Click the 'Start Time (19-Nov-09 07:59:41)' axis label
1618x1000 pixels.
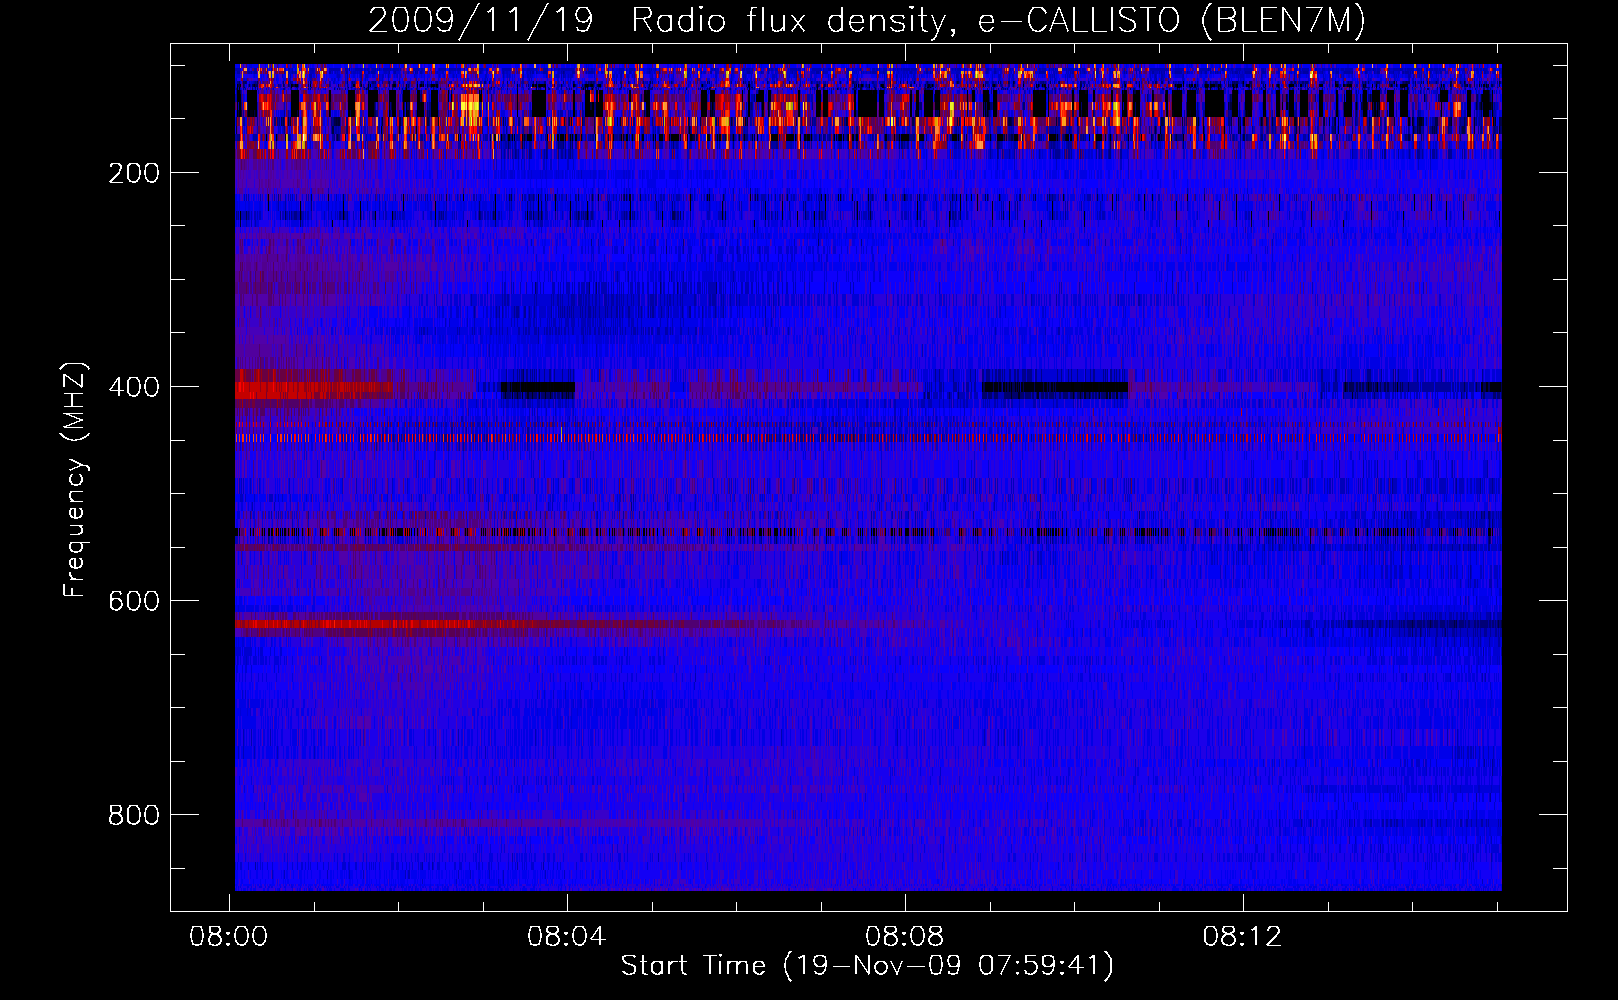867,966
